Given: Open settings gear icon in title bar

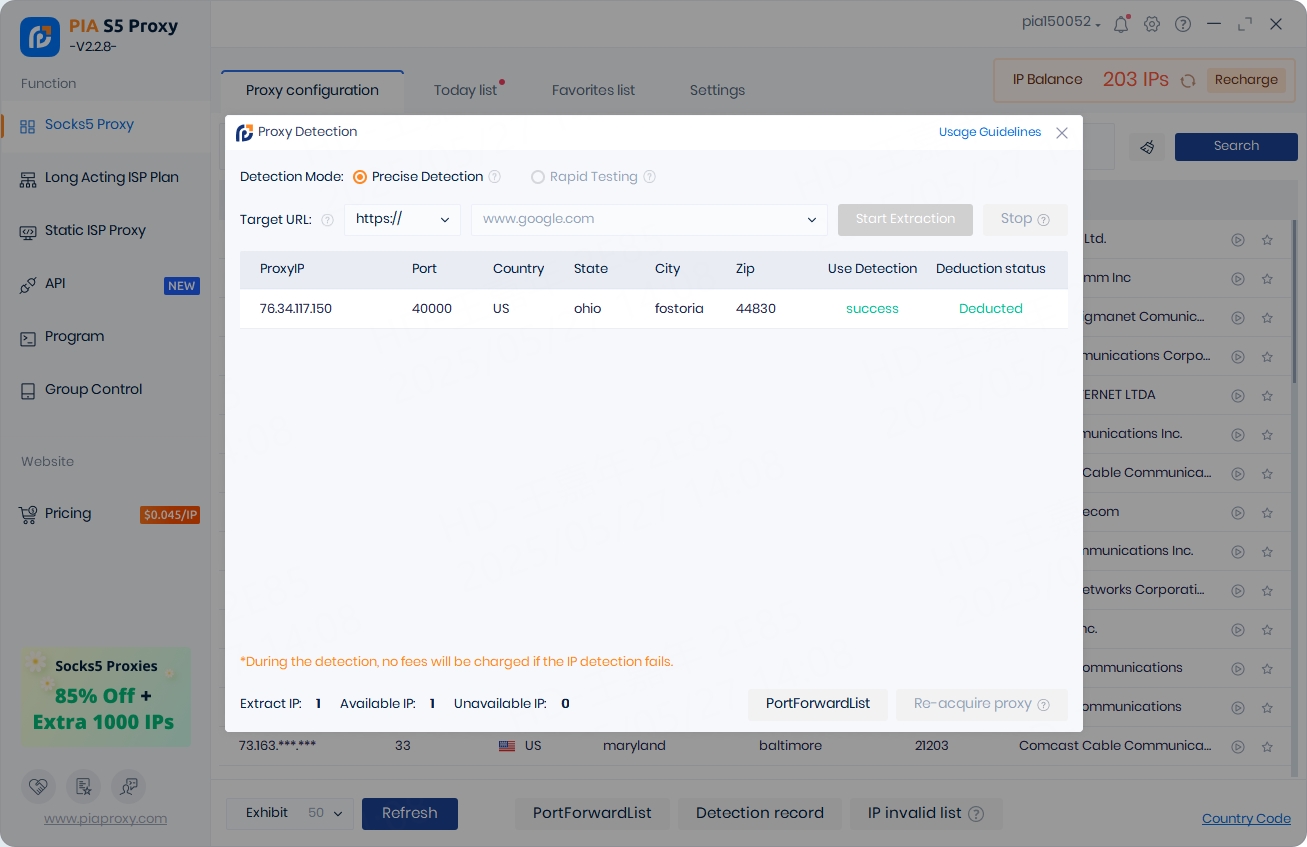Looking at the screenshot, I should click(1152, 24).
